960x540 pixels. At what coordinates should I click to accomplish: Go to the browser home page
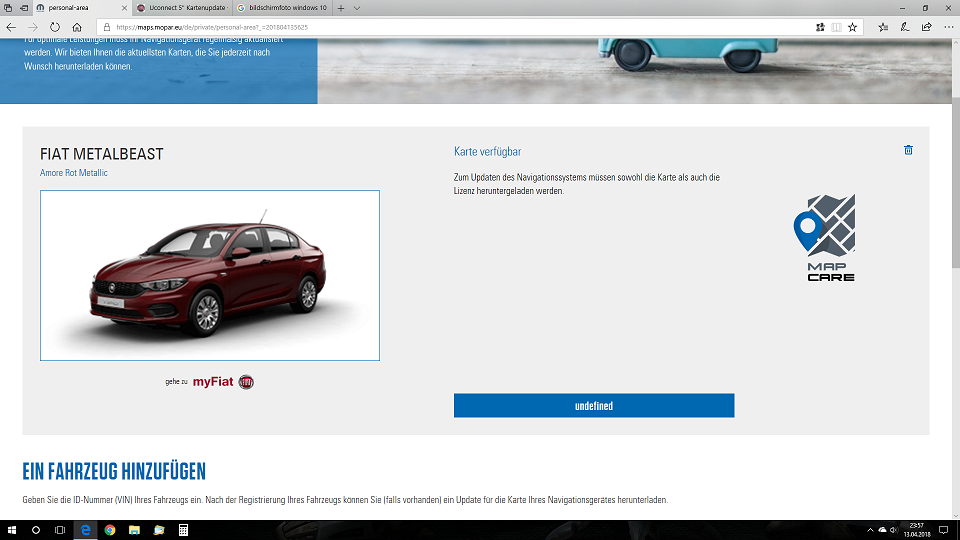pos(77,27)
